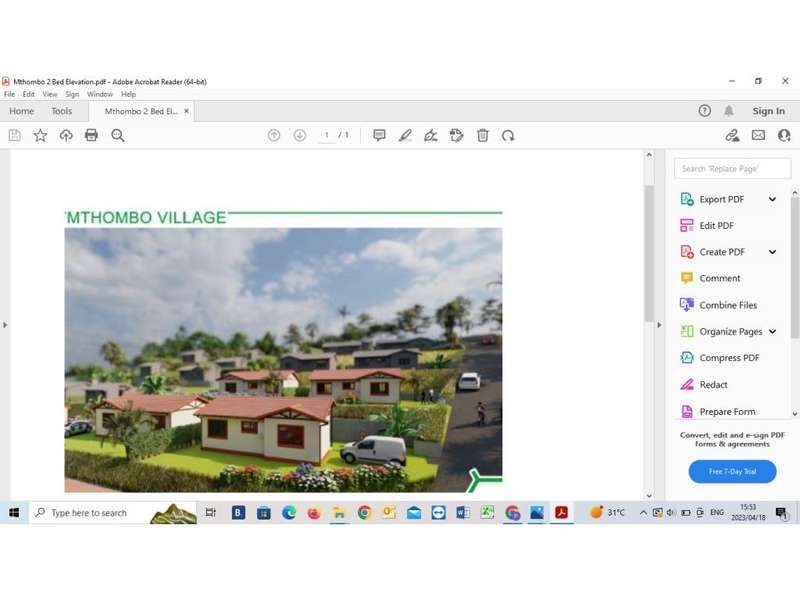Open the find text magnifier
Viewport: 800px width, 600px height.
(x=118, y=135)
